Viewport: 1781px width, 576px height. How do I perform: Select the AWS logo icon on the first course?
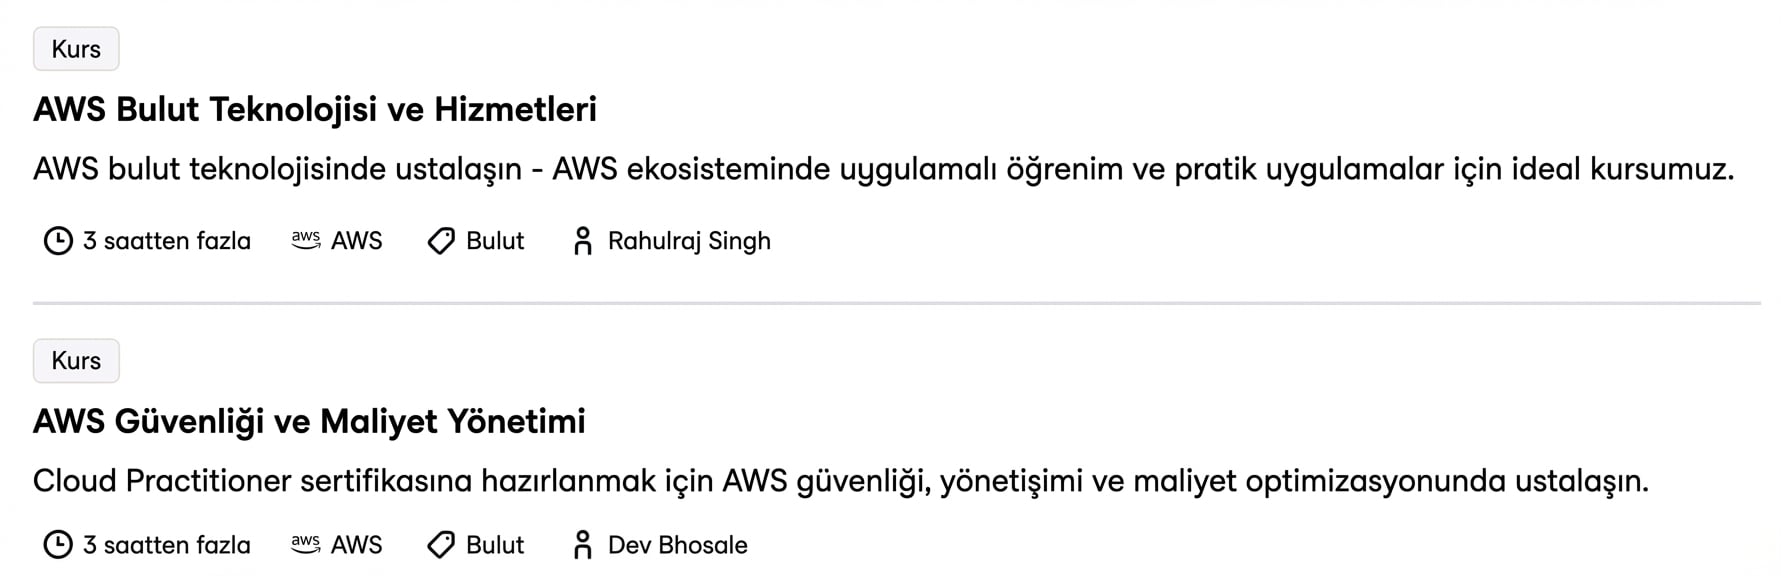click(x=307, y=240)
